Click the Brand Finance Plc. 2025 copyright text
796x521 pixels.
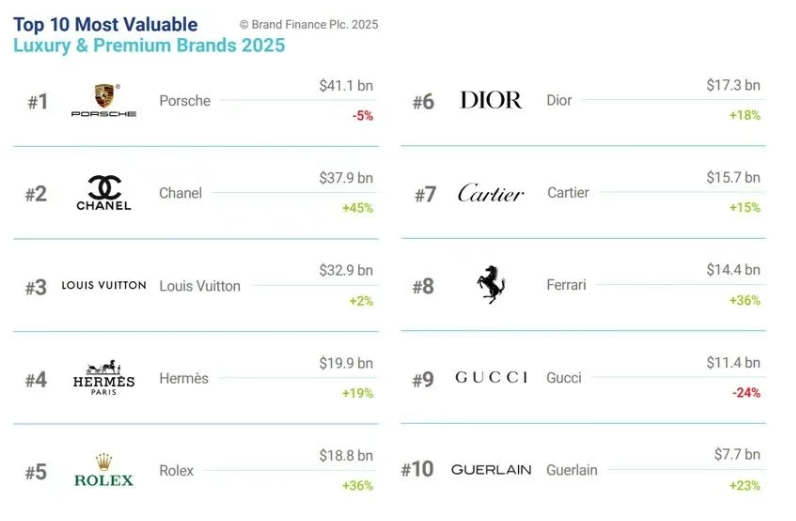[309, 24]
